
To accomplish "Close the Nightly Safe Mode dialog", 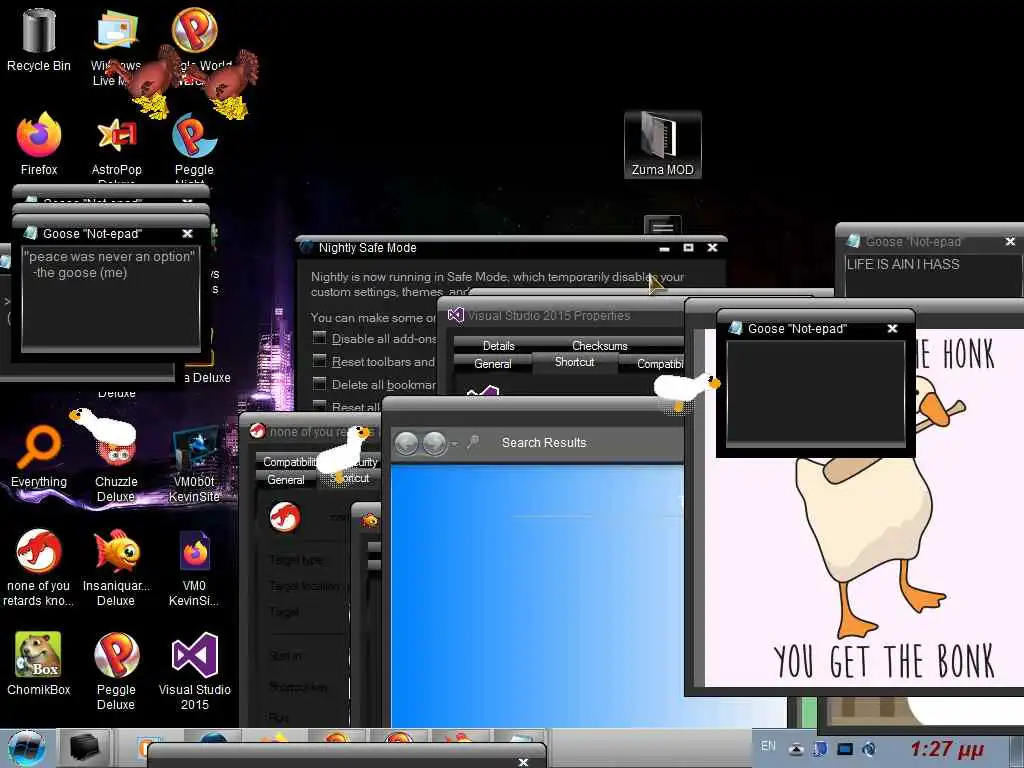I will [x=712, y=248].
